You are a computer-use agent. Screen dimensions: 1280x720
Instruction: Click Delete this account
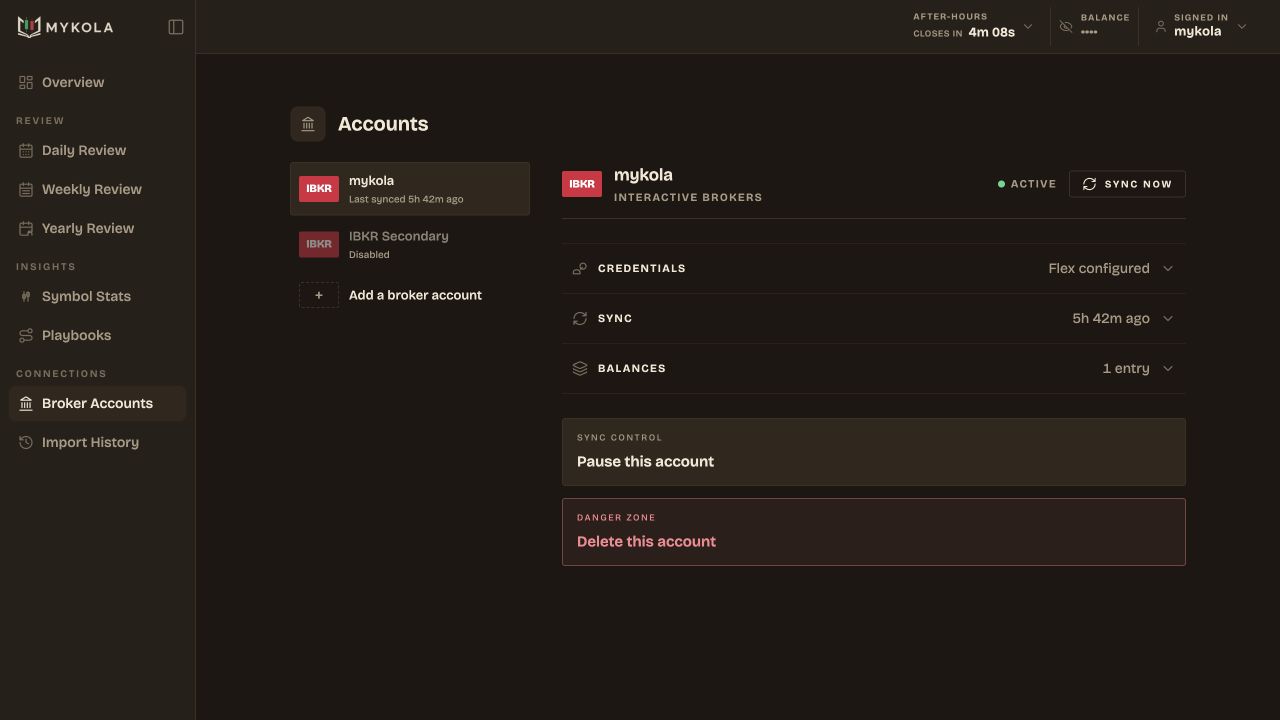[x=874, y=532]
